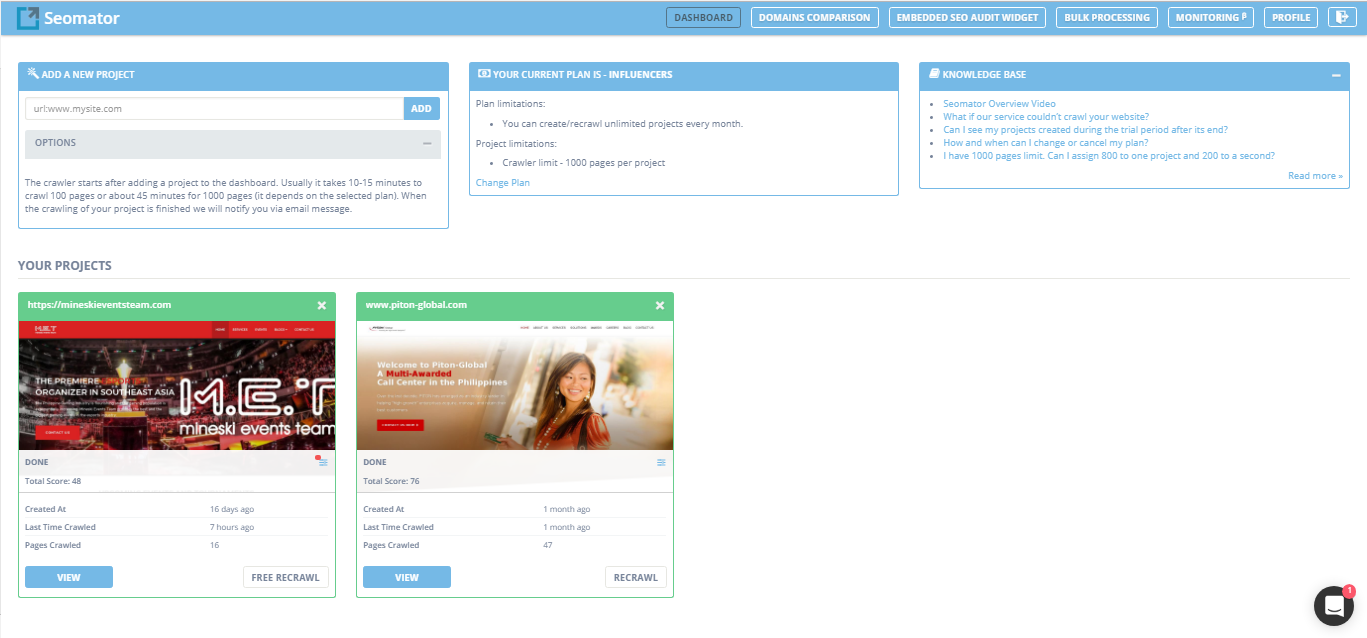Collapse the Knowledge Base panel
This screenshot has height=638, width=1367.
(x=1336, y=75)
